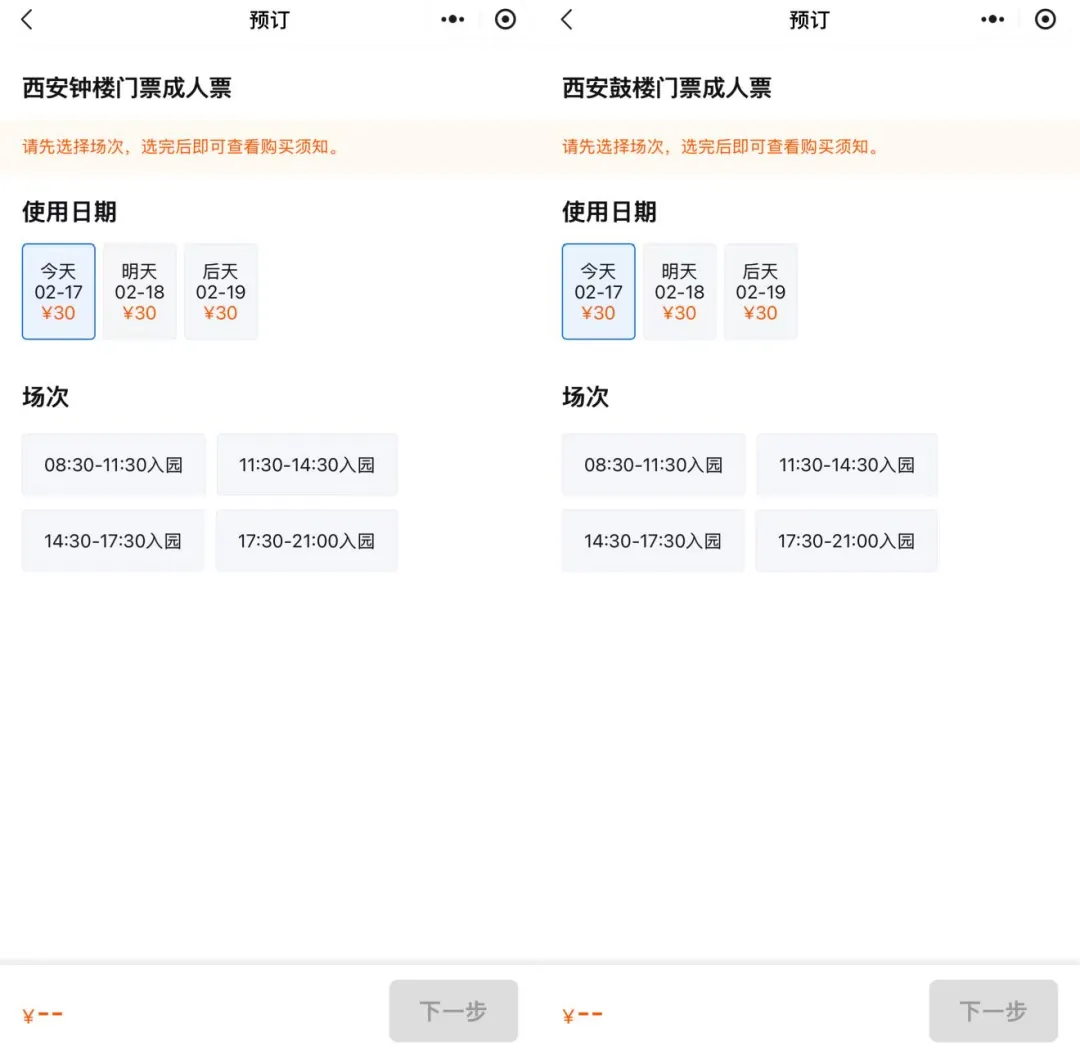Image resolution: width=1080 pixels, height=1055 pixels.
Task: Select 后天 02-19 date for Drum Tower (鼓楼) ticket
Action: pyautogui.click(x=760, y=291)
